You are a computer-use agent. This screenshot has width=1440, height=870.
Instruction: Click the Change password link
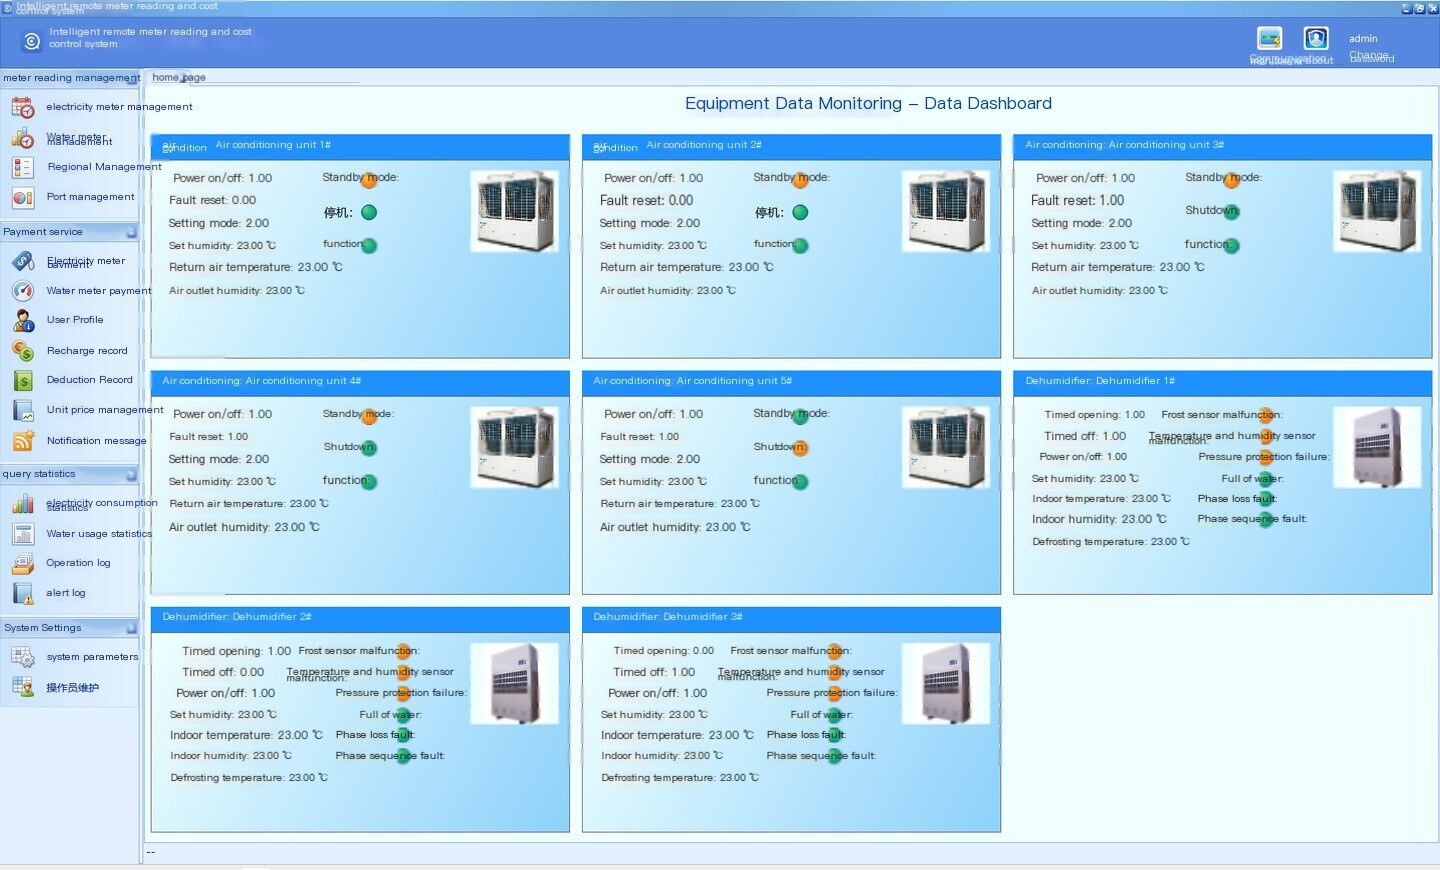[1371, 57]
